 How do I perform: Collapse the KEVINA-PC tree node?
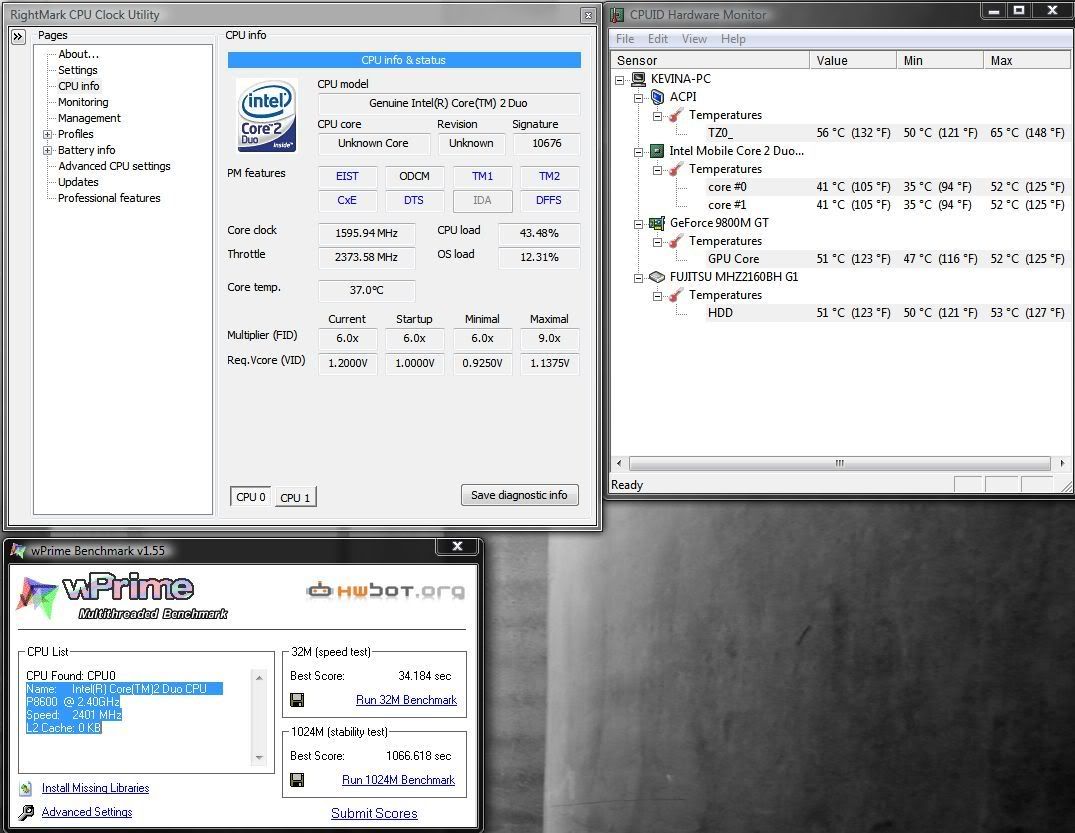coord(620,80)
